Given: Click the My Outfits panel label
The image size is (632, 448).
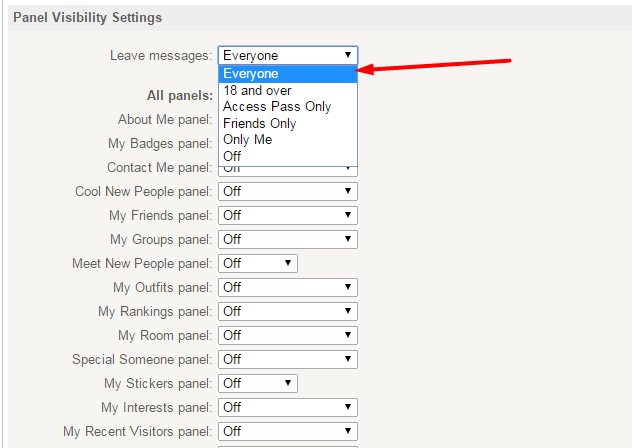Looking at the screenshot, I should pos(162,288).
